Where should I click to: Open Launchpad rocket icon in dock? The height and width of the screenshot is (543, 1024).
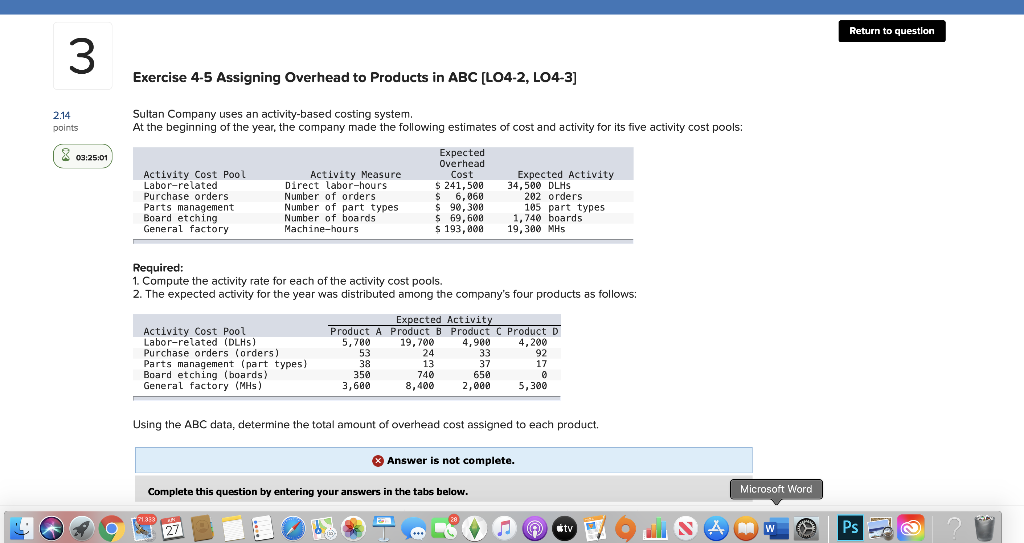pyautogui.click(x=82, y=528)
